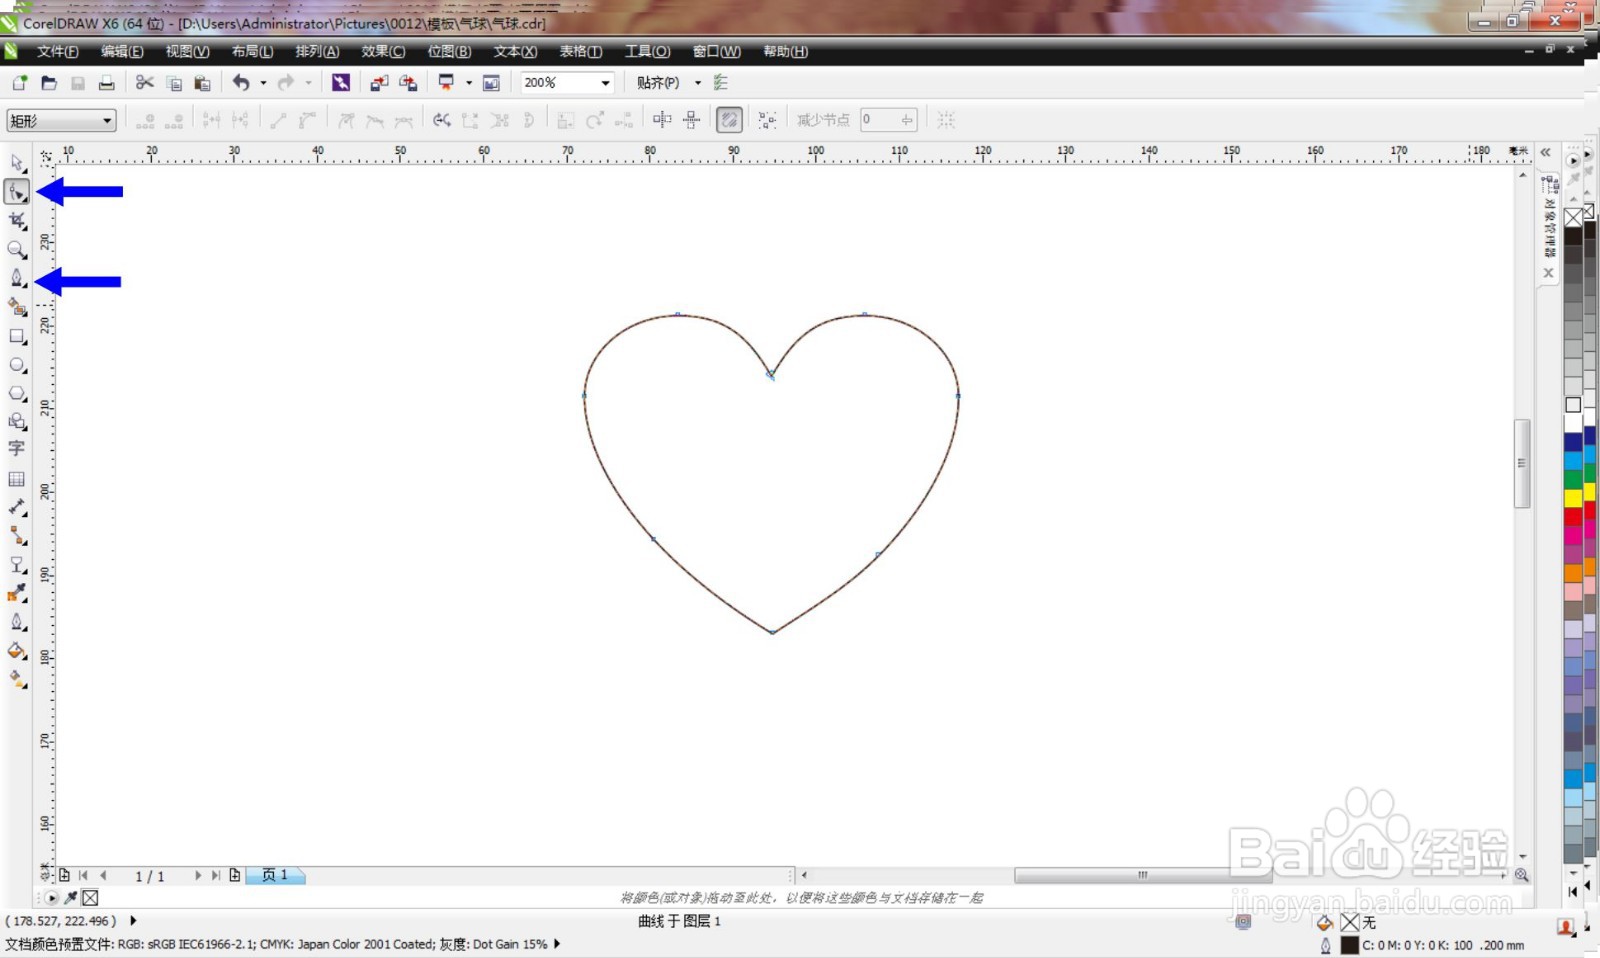Select the Pen drawing tool in toolbox
The width and height of the screenshot is (1600, 958).
click(x=17, y=278)
